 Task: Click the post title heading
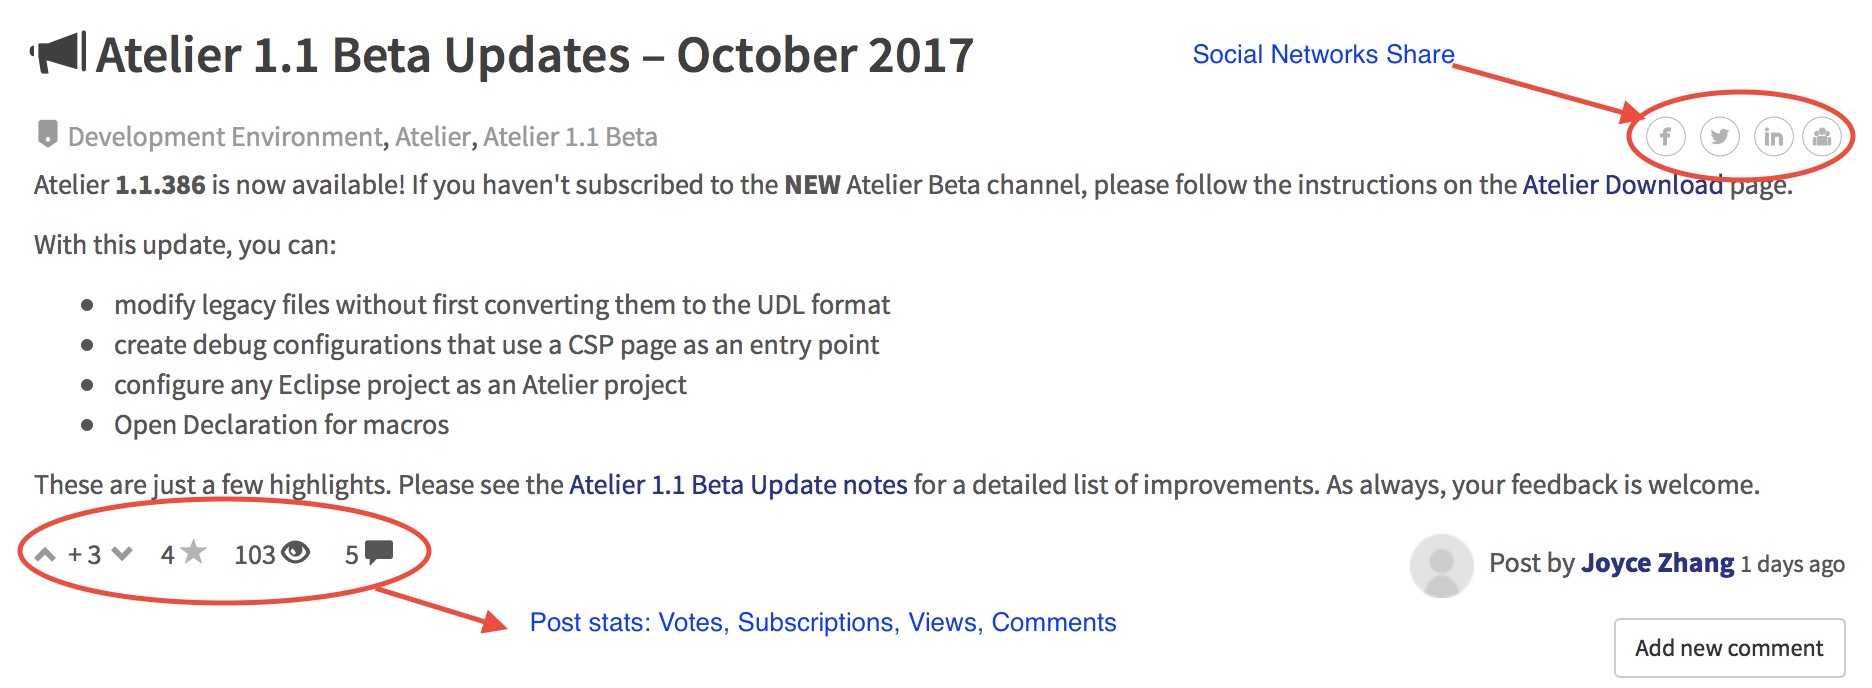(535, 55)
